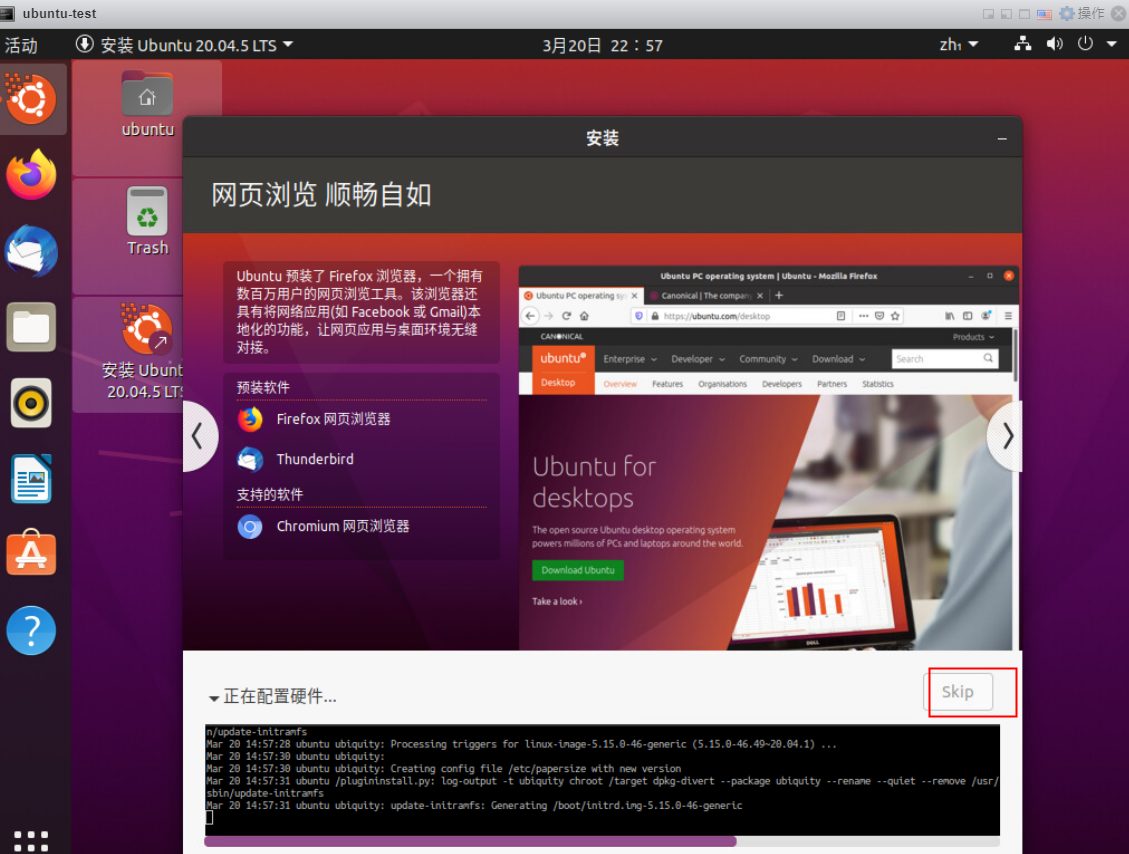The image size is (1129, 854).
Task: Expand Enterprise menu in Firefox screenshot
Action: tap(629, 359)
